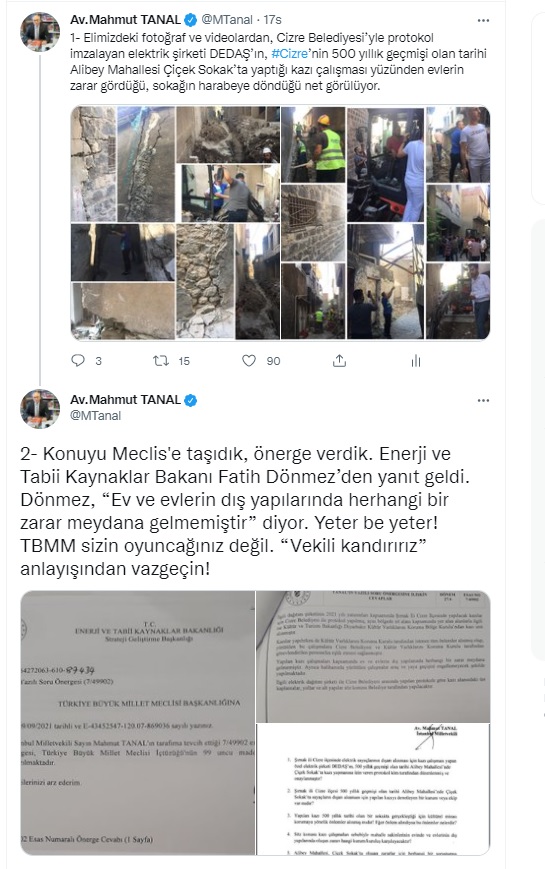Click Av.Mahmut TANAL name on first tweet
The width and height of the screenshot is (545, 869).
tap(125, 20)
